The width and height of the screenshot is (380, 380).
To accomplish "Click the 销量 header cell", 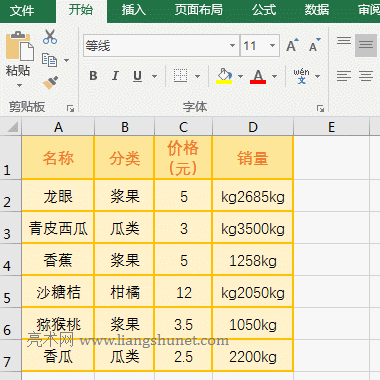I will pos(253,158).
